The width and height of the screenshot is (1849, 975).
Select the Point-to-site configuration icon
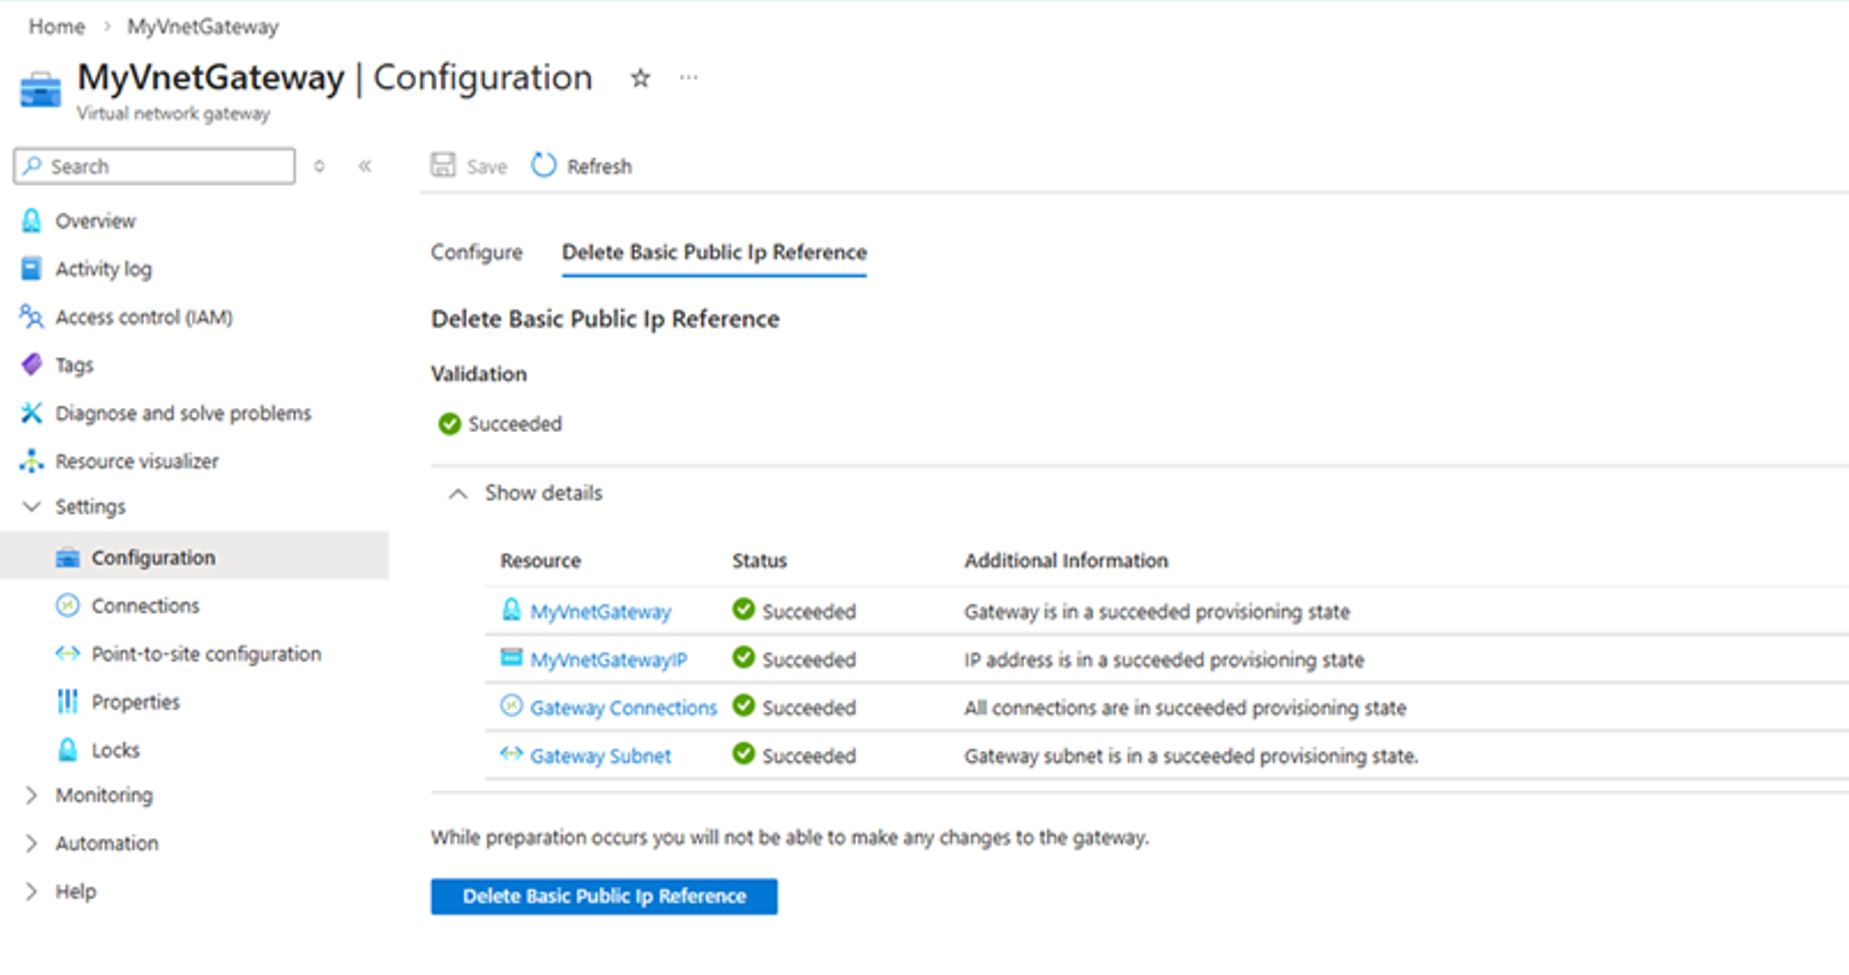pos(67,653)
